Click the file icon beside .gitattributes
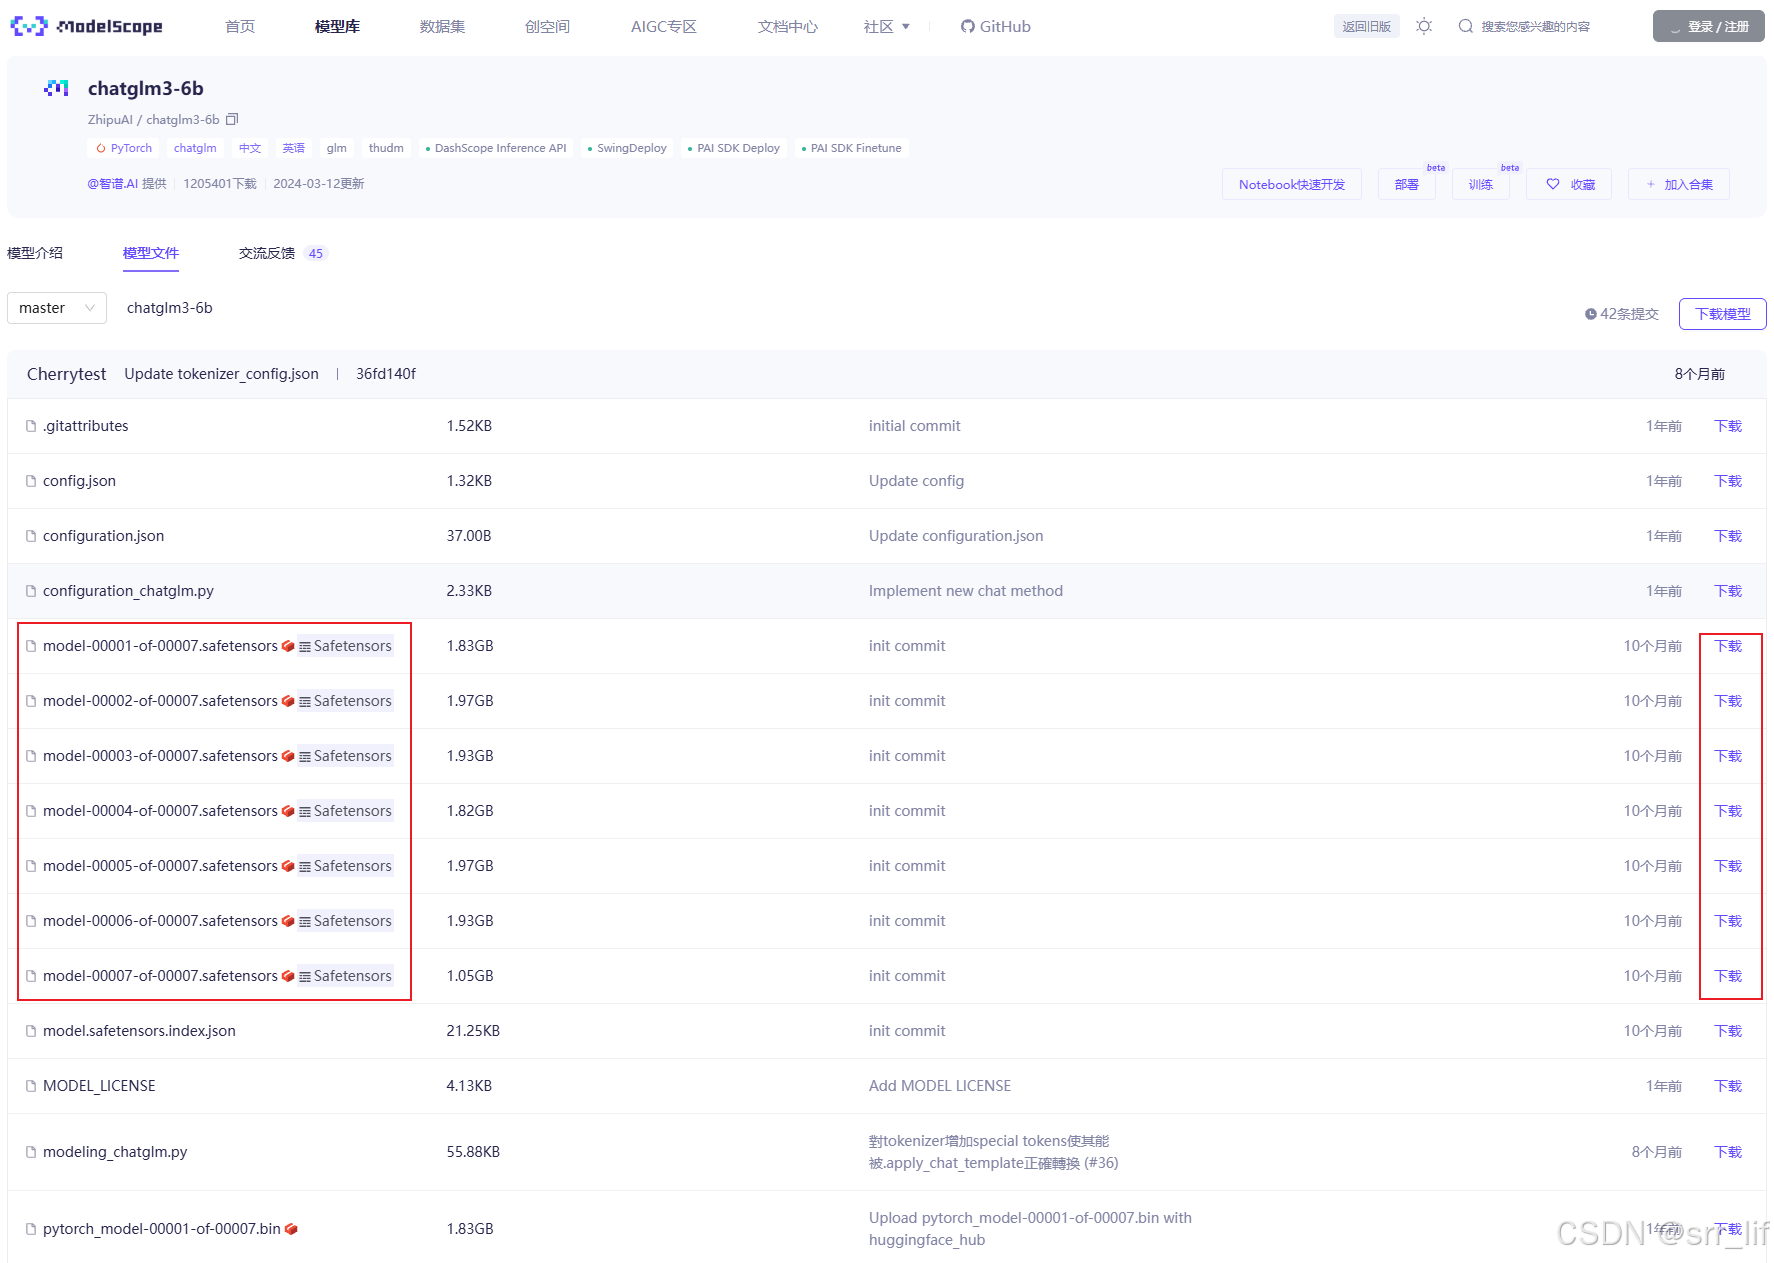Image resolution: width=1774 pixels, height=1263 pixels. point(31,426)
